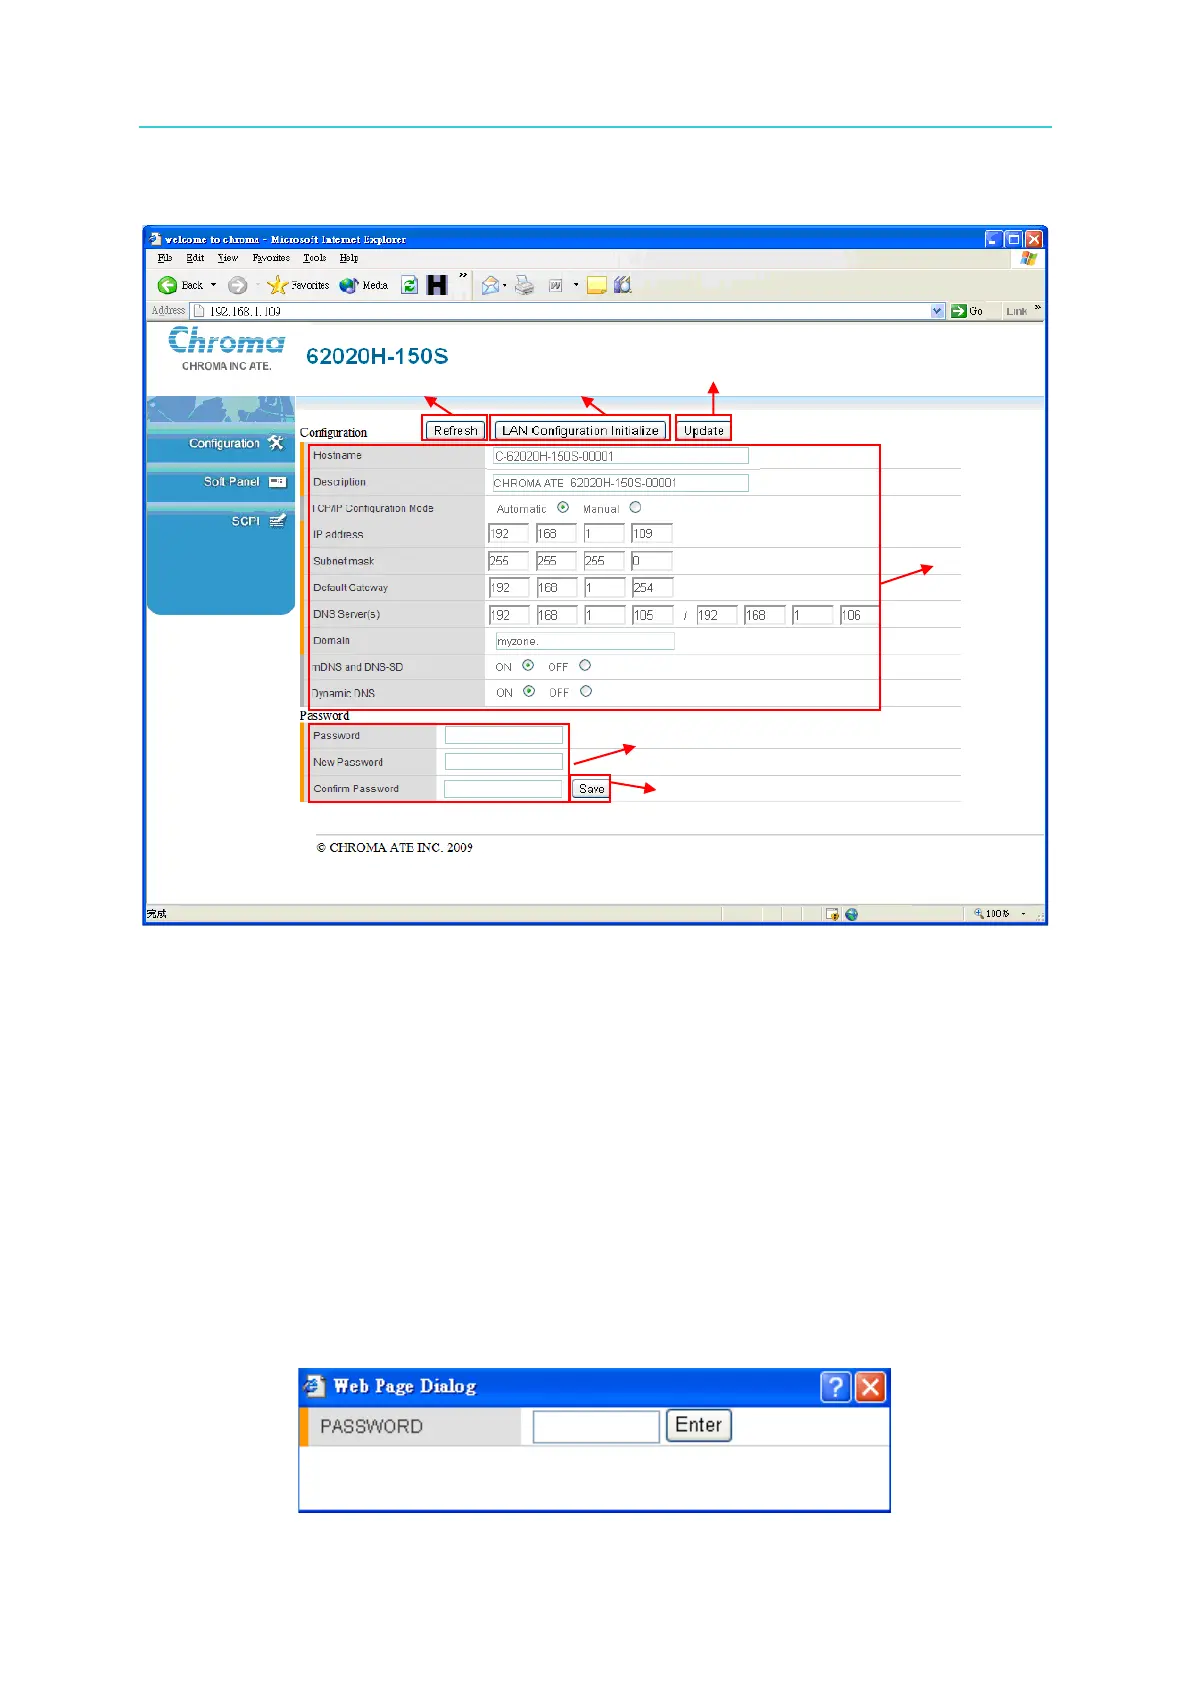Click the IE Back arrow icon
This screenshot has height=1684, width=1191.
(167, 285)
